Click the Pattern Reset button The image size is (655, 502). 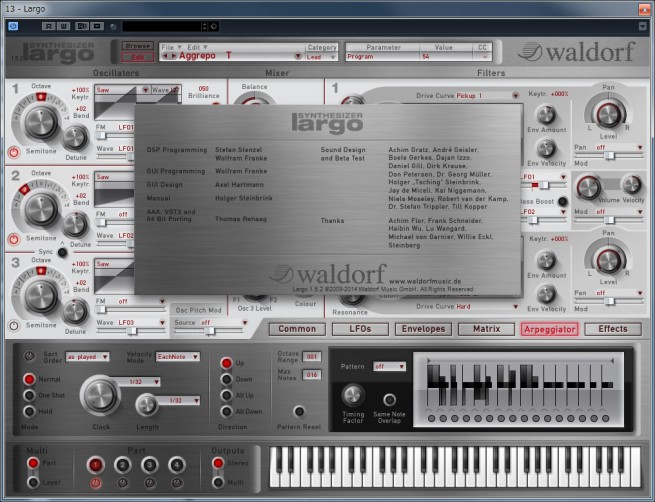(299, 412)
